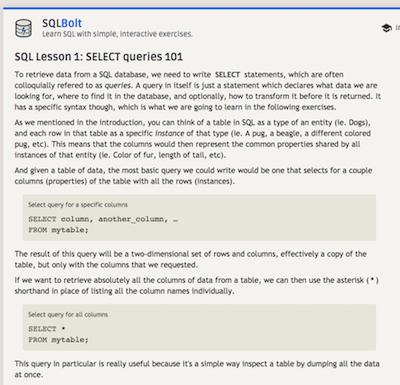Click the italic word 'instance' in second paragraph
400x385 pixels.
pyautogui.click(x=169, y=133)
